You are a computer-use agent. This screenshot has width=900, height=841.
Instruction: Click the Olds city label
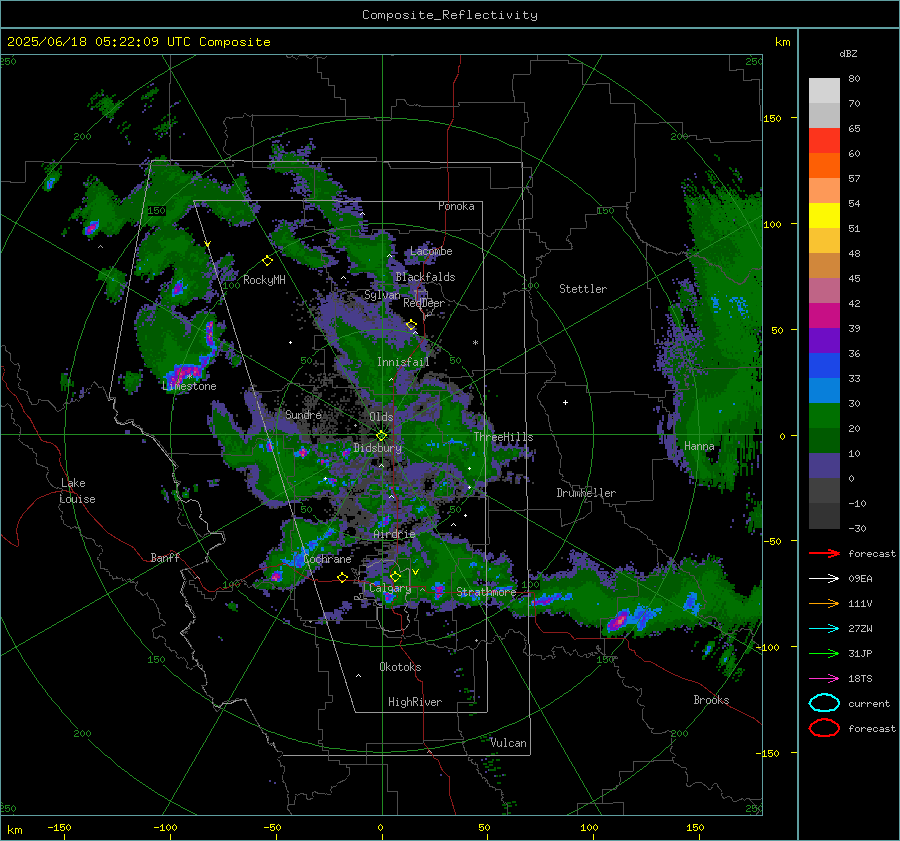pos(381,417)
